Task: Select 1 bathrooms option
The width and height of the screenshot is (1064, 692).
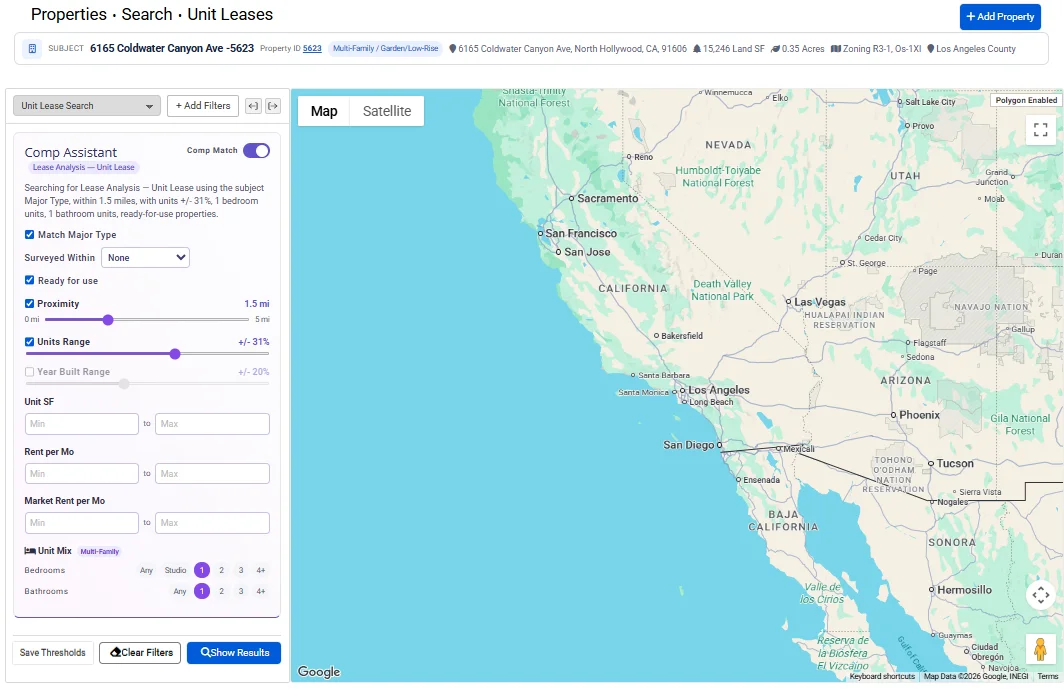Action: click(202, 592)
